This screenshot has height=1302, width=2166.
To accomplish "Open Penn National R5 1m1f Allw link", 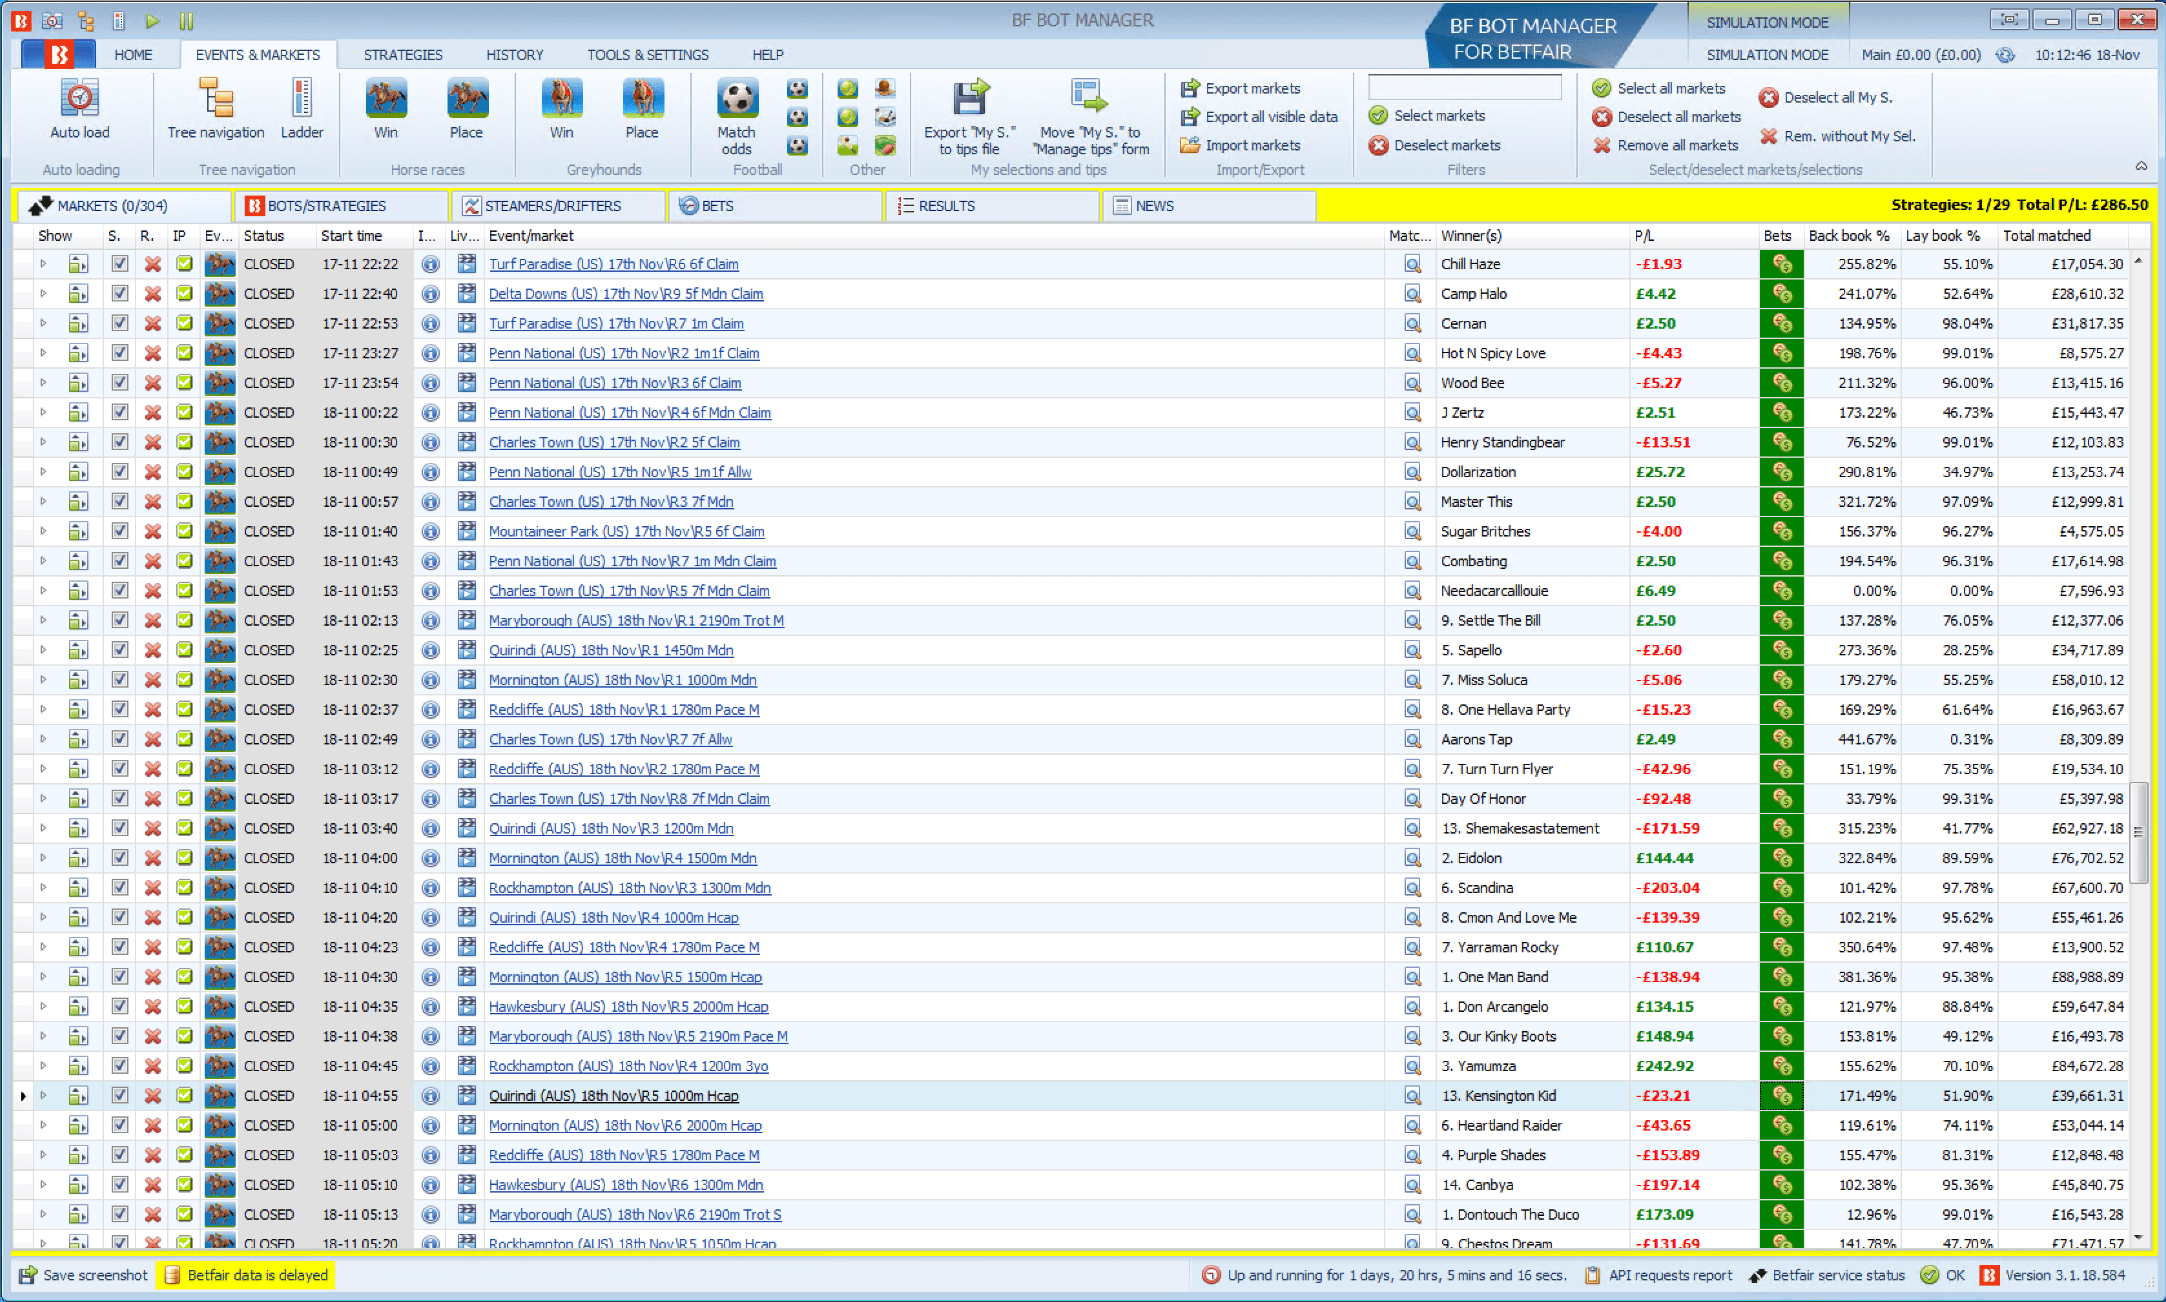I will tap(620, 472).
